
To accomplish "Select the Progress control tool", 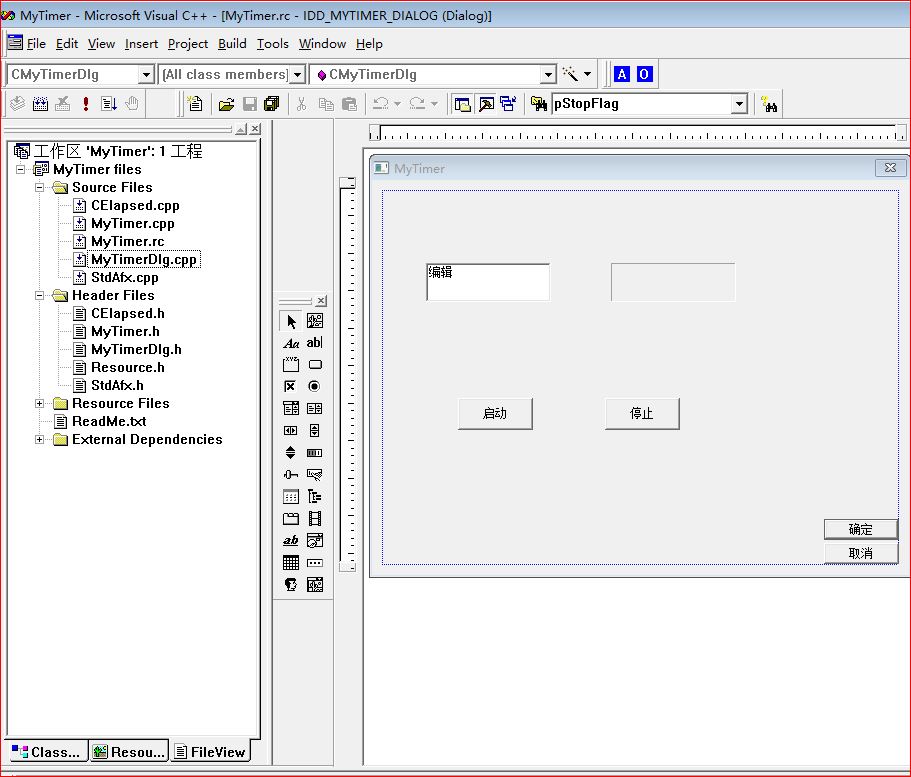I will (x=315, y=453).
